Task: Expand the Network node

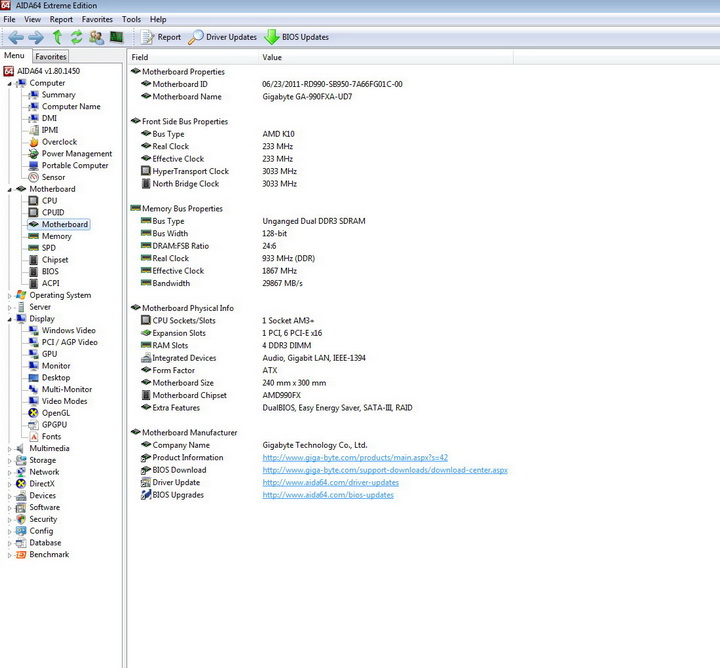Action: coord(9,473)
